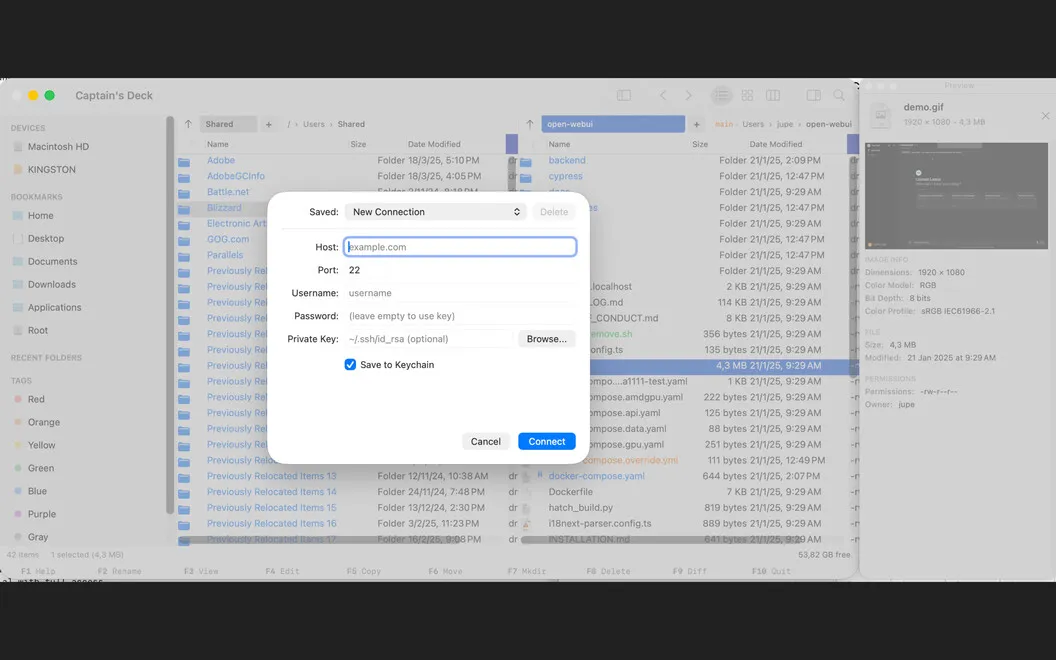Toggle the preview panel toolbar icon

pos(814,96)
